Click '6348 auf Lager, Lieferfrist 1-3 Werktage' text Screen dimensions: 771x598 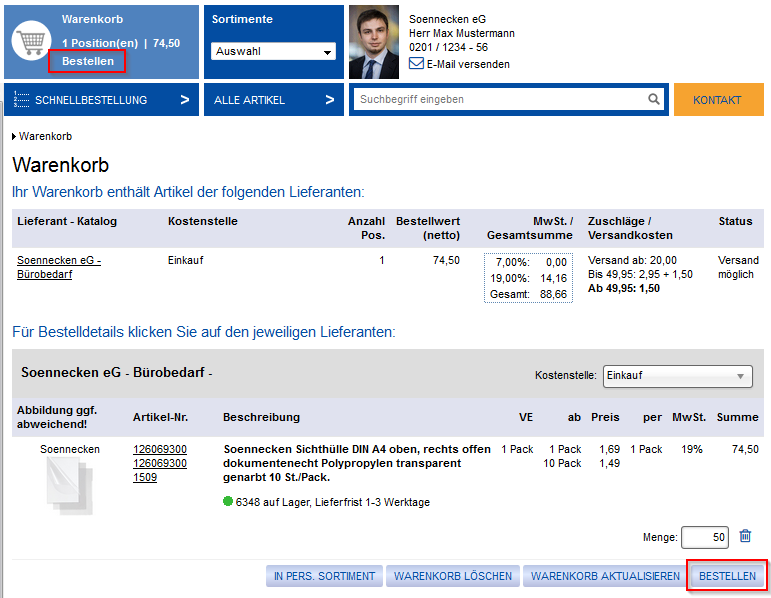[x=332, y=502]
